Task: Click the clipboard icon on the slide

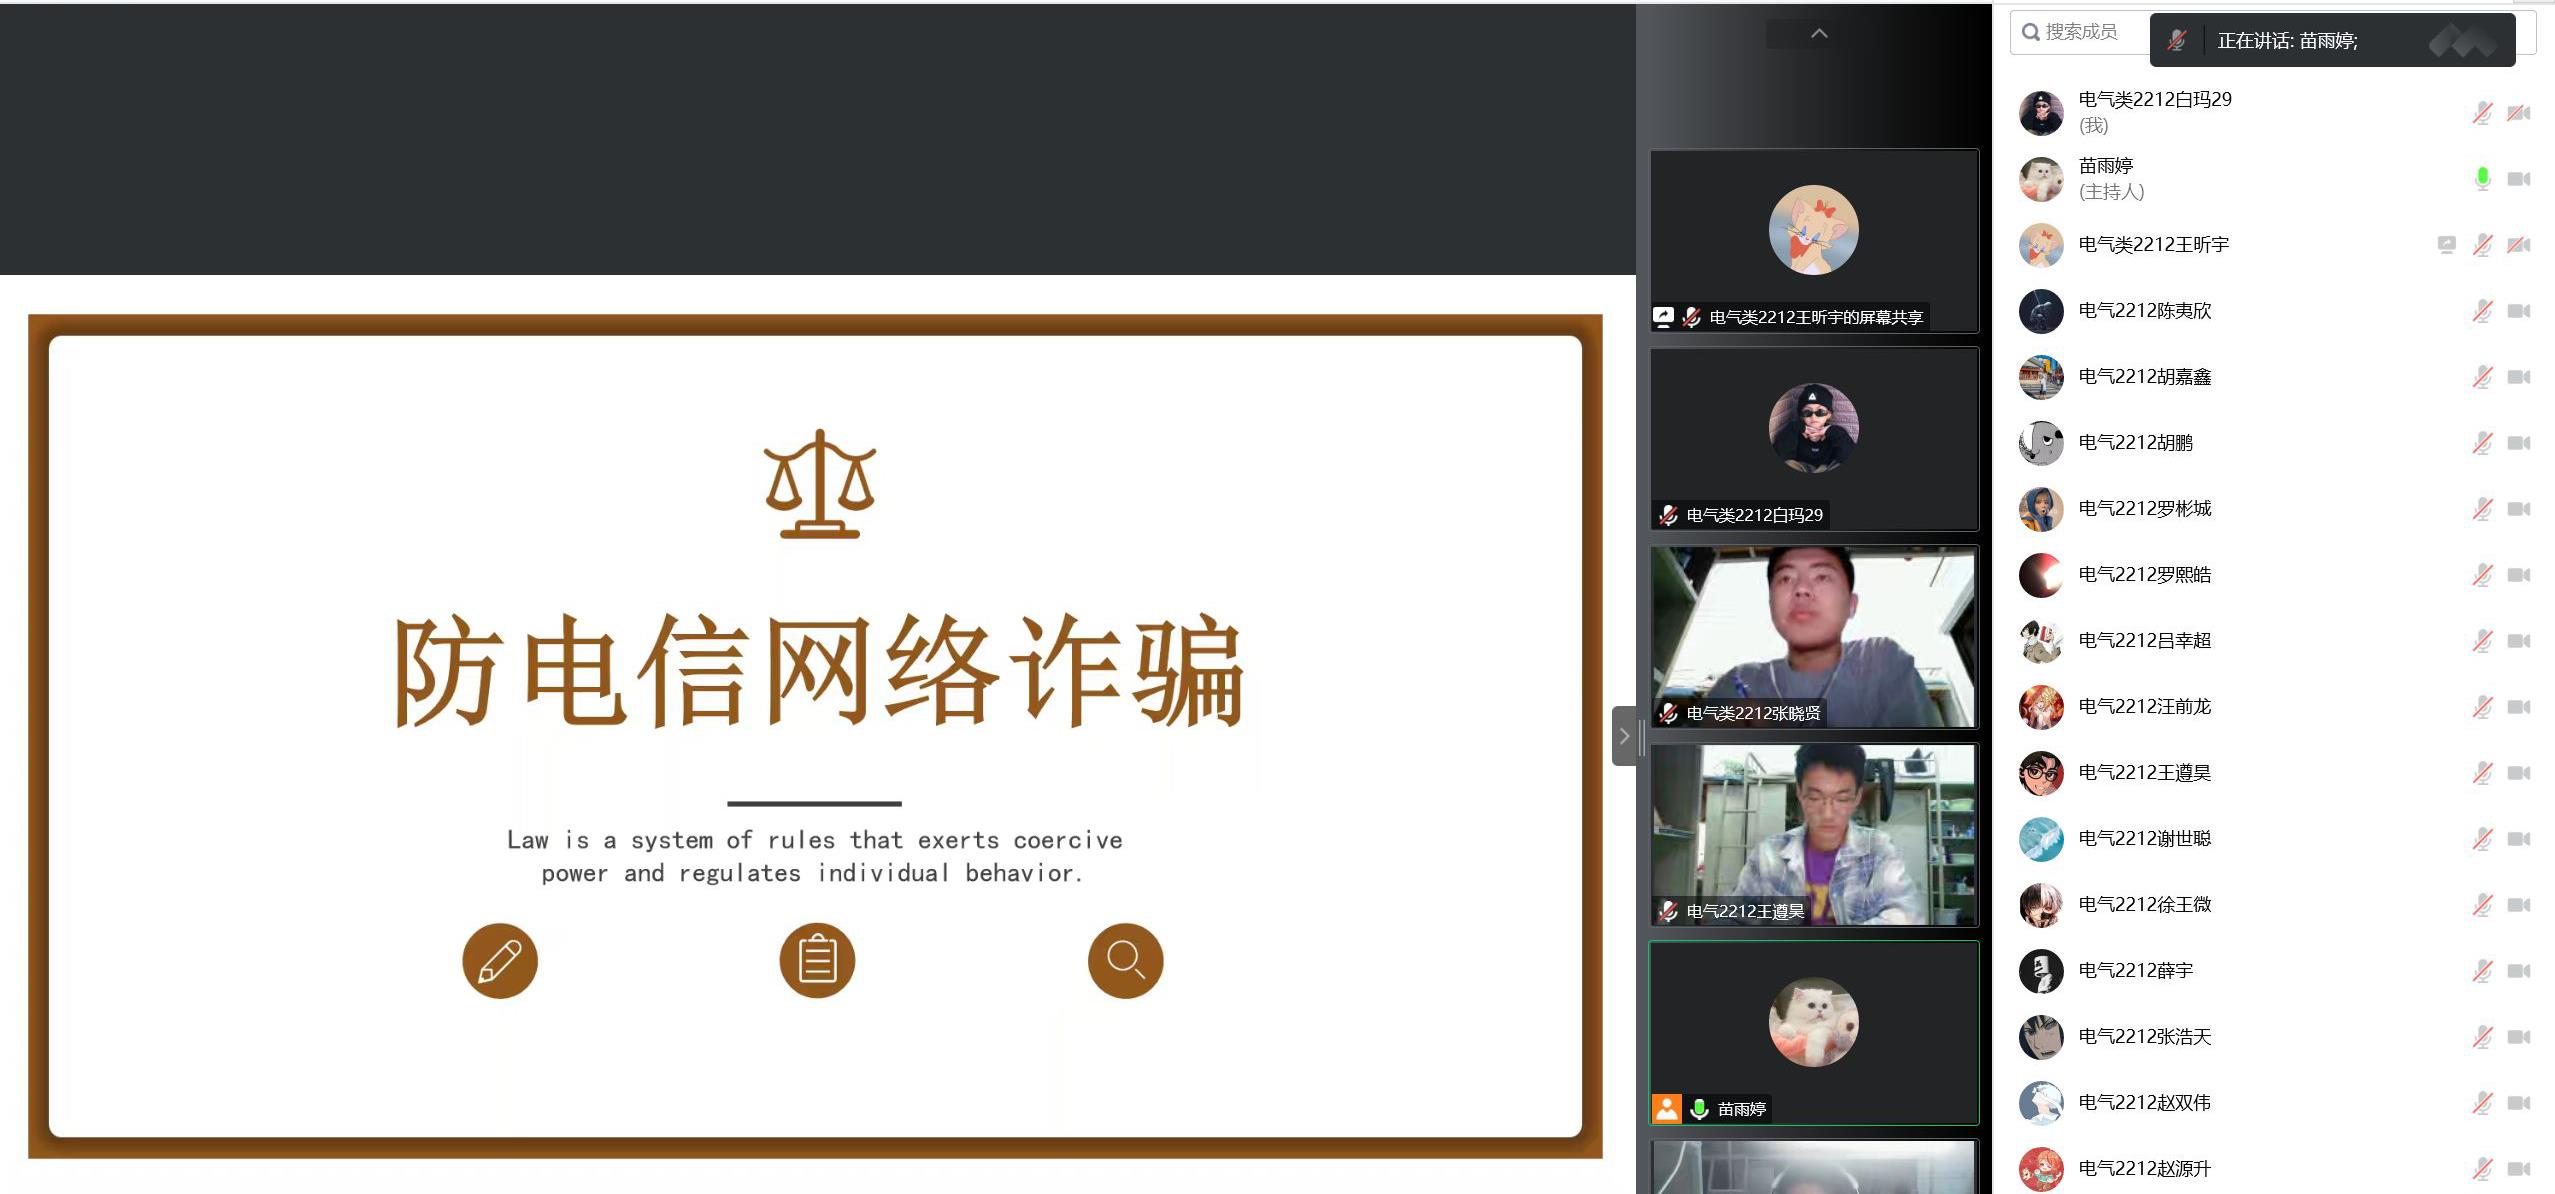Action: [817, 961]
